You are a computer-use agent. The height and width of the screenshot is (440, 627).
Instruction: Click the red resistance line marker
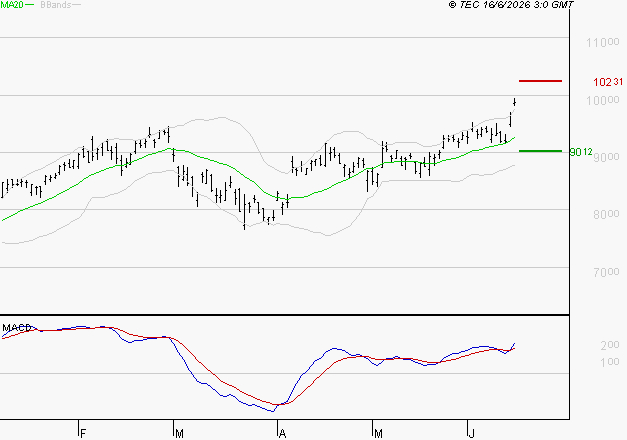pyautogui.click(x=540, y=81)
